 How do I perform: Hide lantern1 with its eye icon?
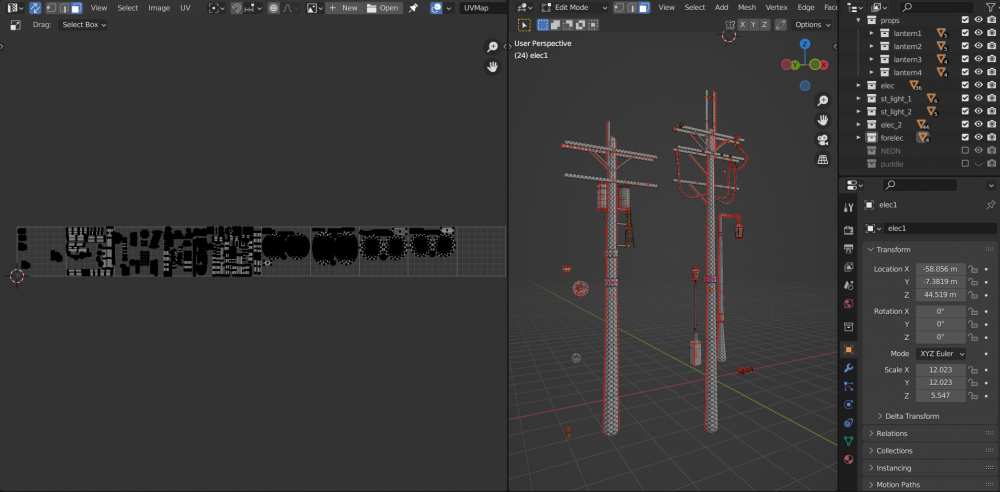point(978,33)
